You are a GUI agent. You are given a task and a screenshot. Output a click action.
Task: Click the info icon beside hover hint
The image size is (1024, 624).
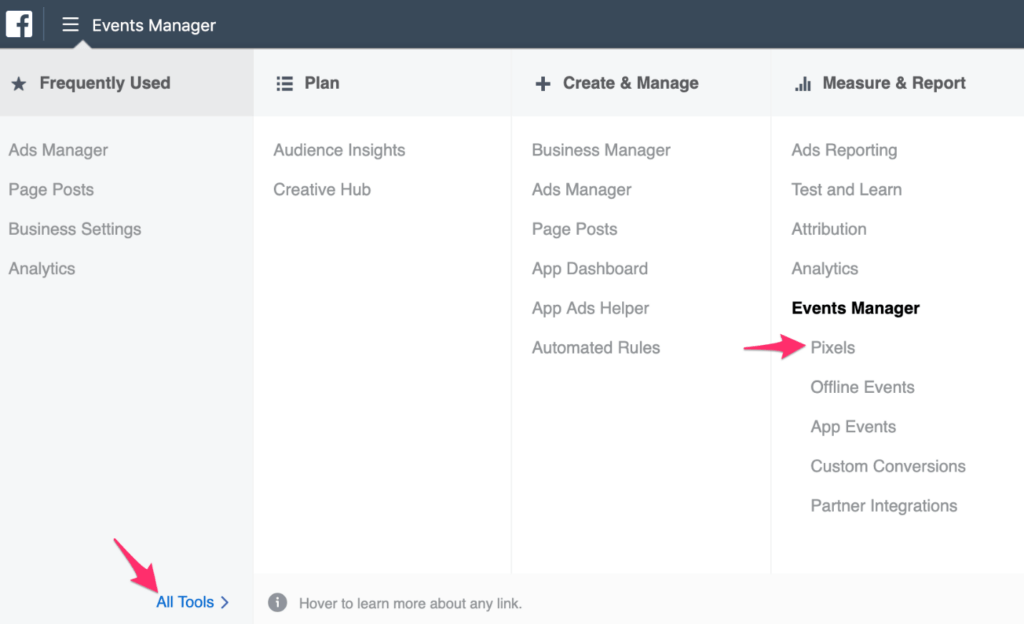pyautogui.click(x=278, y=603)
